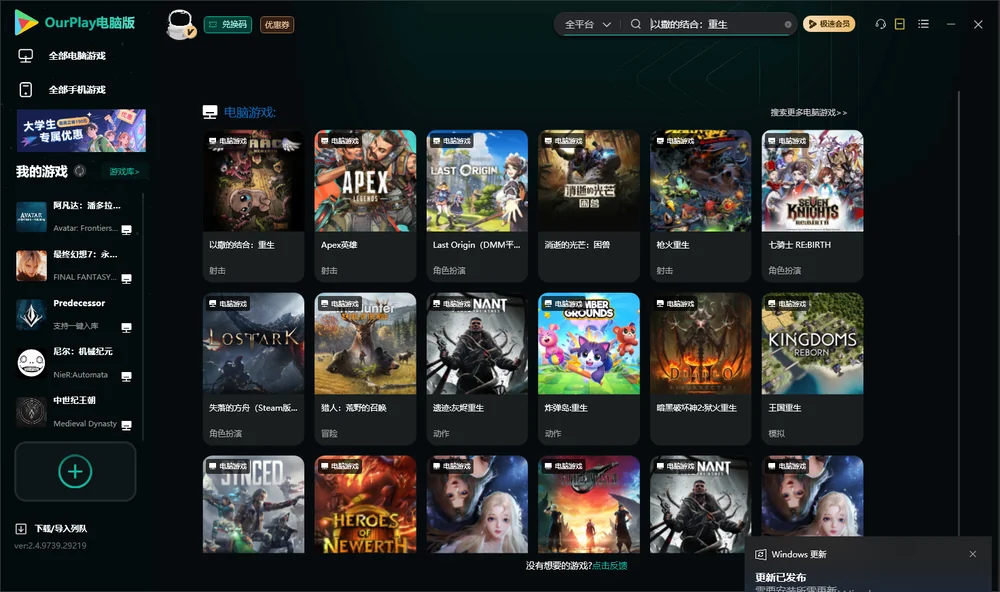Viewport: 1000px width, 592px height.
Task: Select 全部手机游戏 in sidebar
Action: click(77, 90)
